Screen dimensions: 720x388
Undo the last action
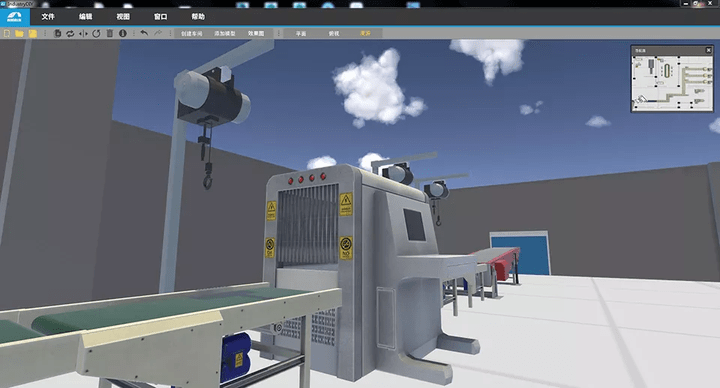(144, 33)
